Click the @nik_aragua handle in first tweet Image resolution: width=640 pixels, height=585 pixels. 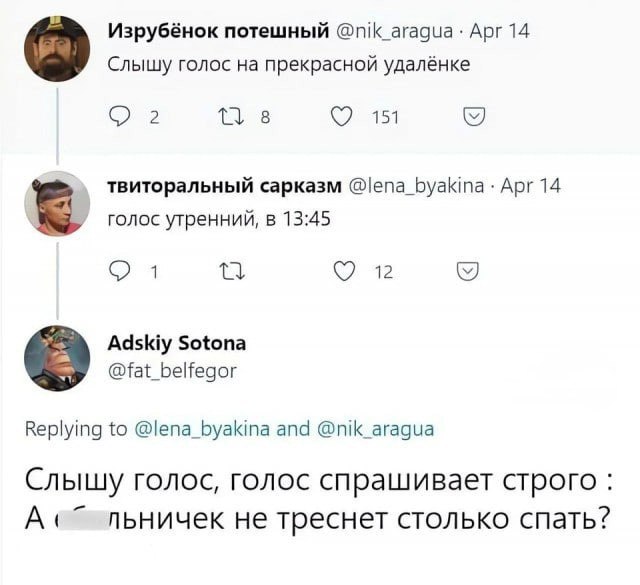[394, 31]
